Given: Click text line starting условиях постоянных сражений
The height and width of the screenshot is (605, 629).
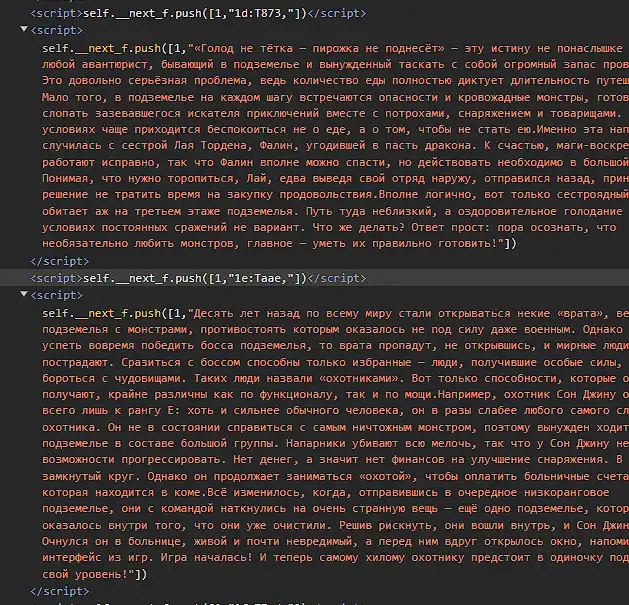Looking at the screenshot, I should click(329, 227).
